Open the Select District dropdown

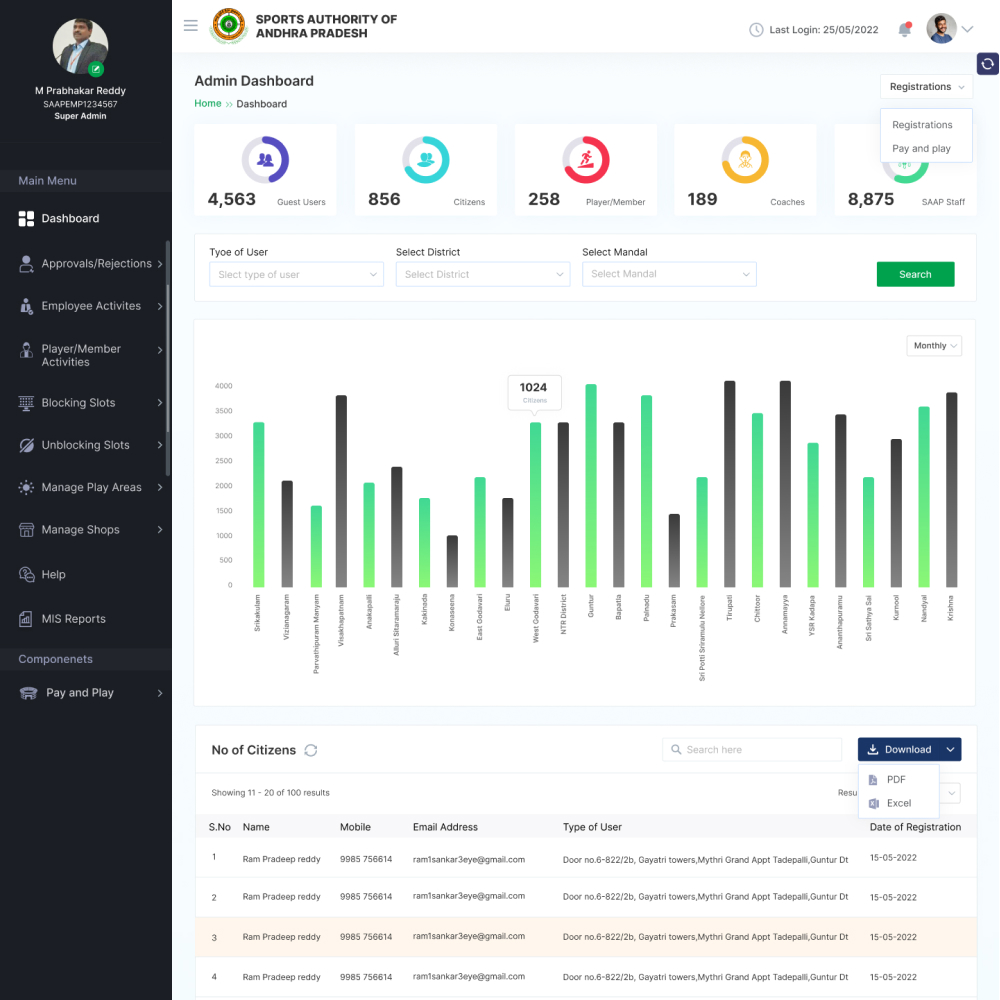coord(483,274)
